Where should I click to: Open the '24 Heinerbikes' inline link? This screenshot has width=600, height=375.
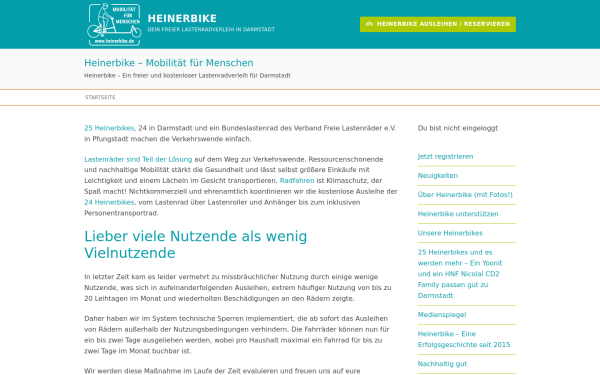point(109,202)
